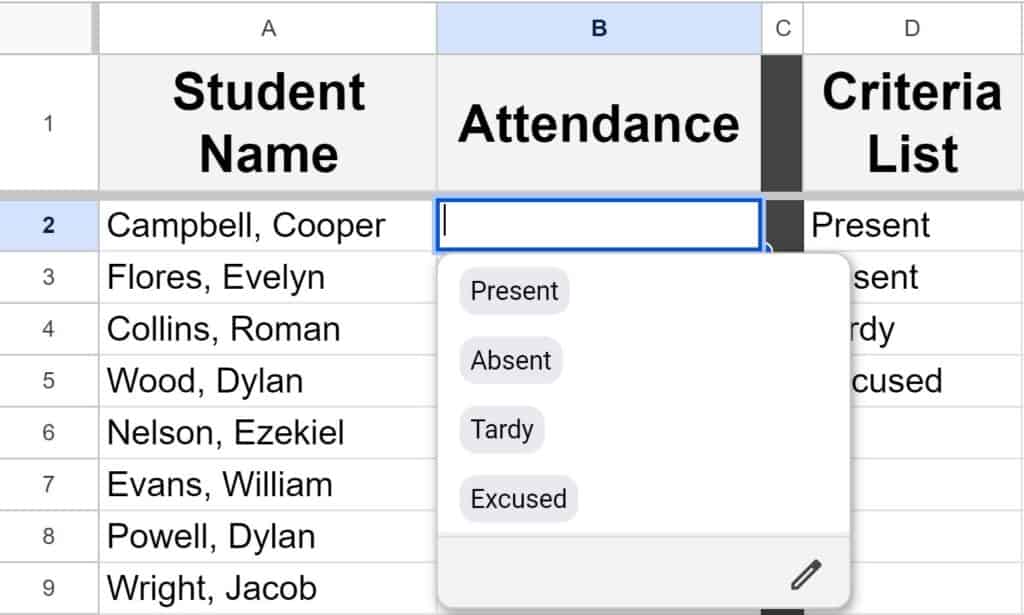Viewport: 1024px width, 615px height.
Task: Select row 1 header number
Action: point(48,124)
